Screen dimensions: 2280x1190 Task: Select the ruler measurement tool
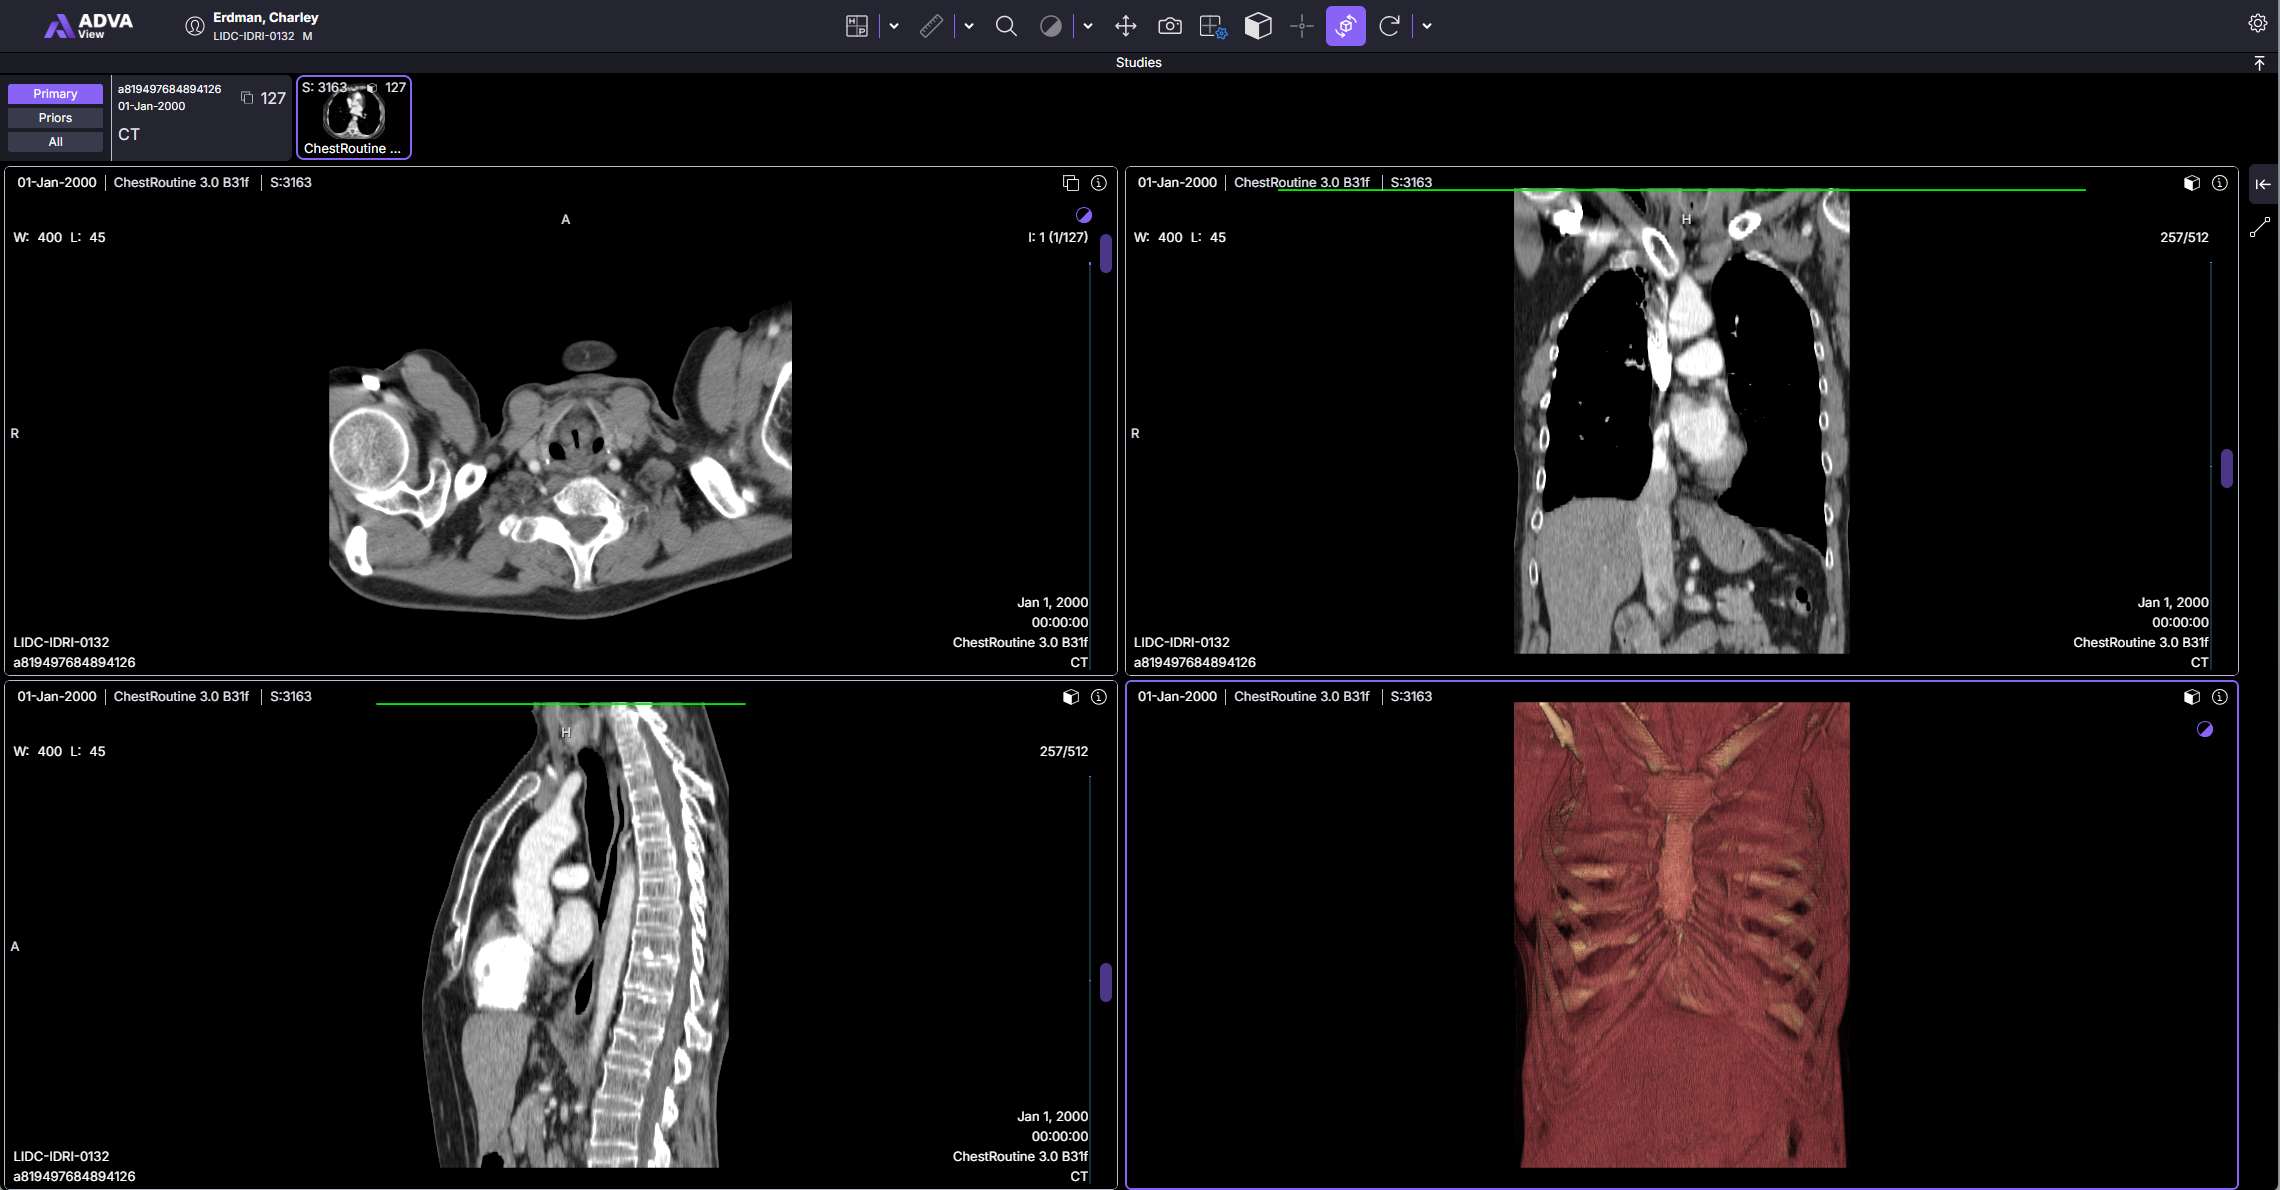coord(931,26)
